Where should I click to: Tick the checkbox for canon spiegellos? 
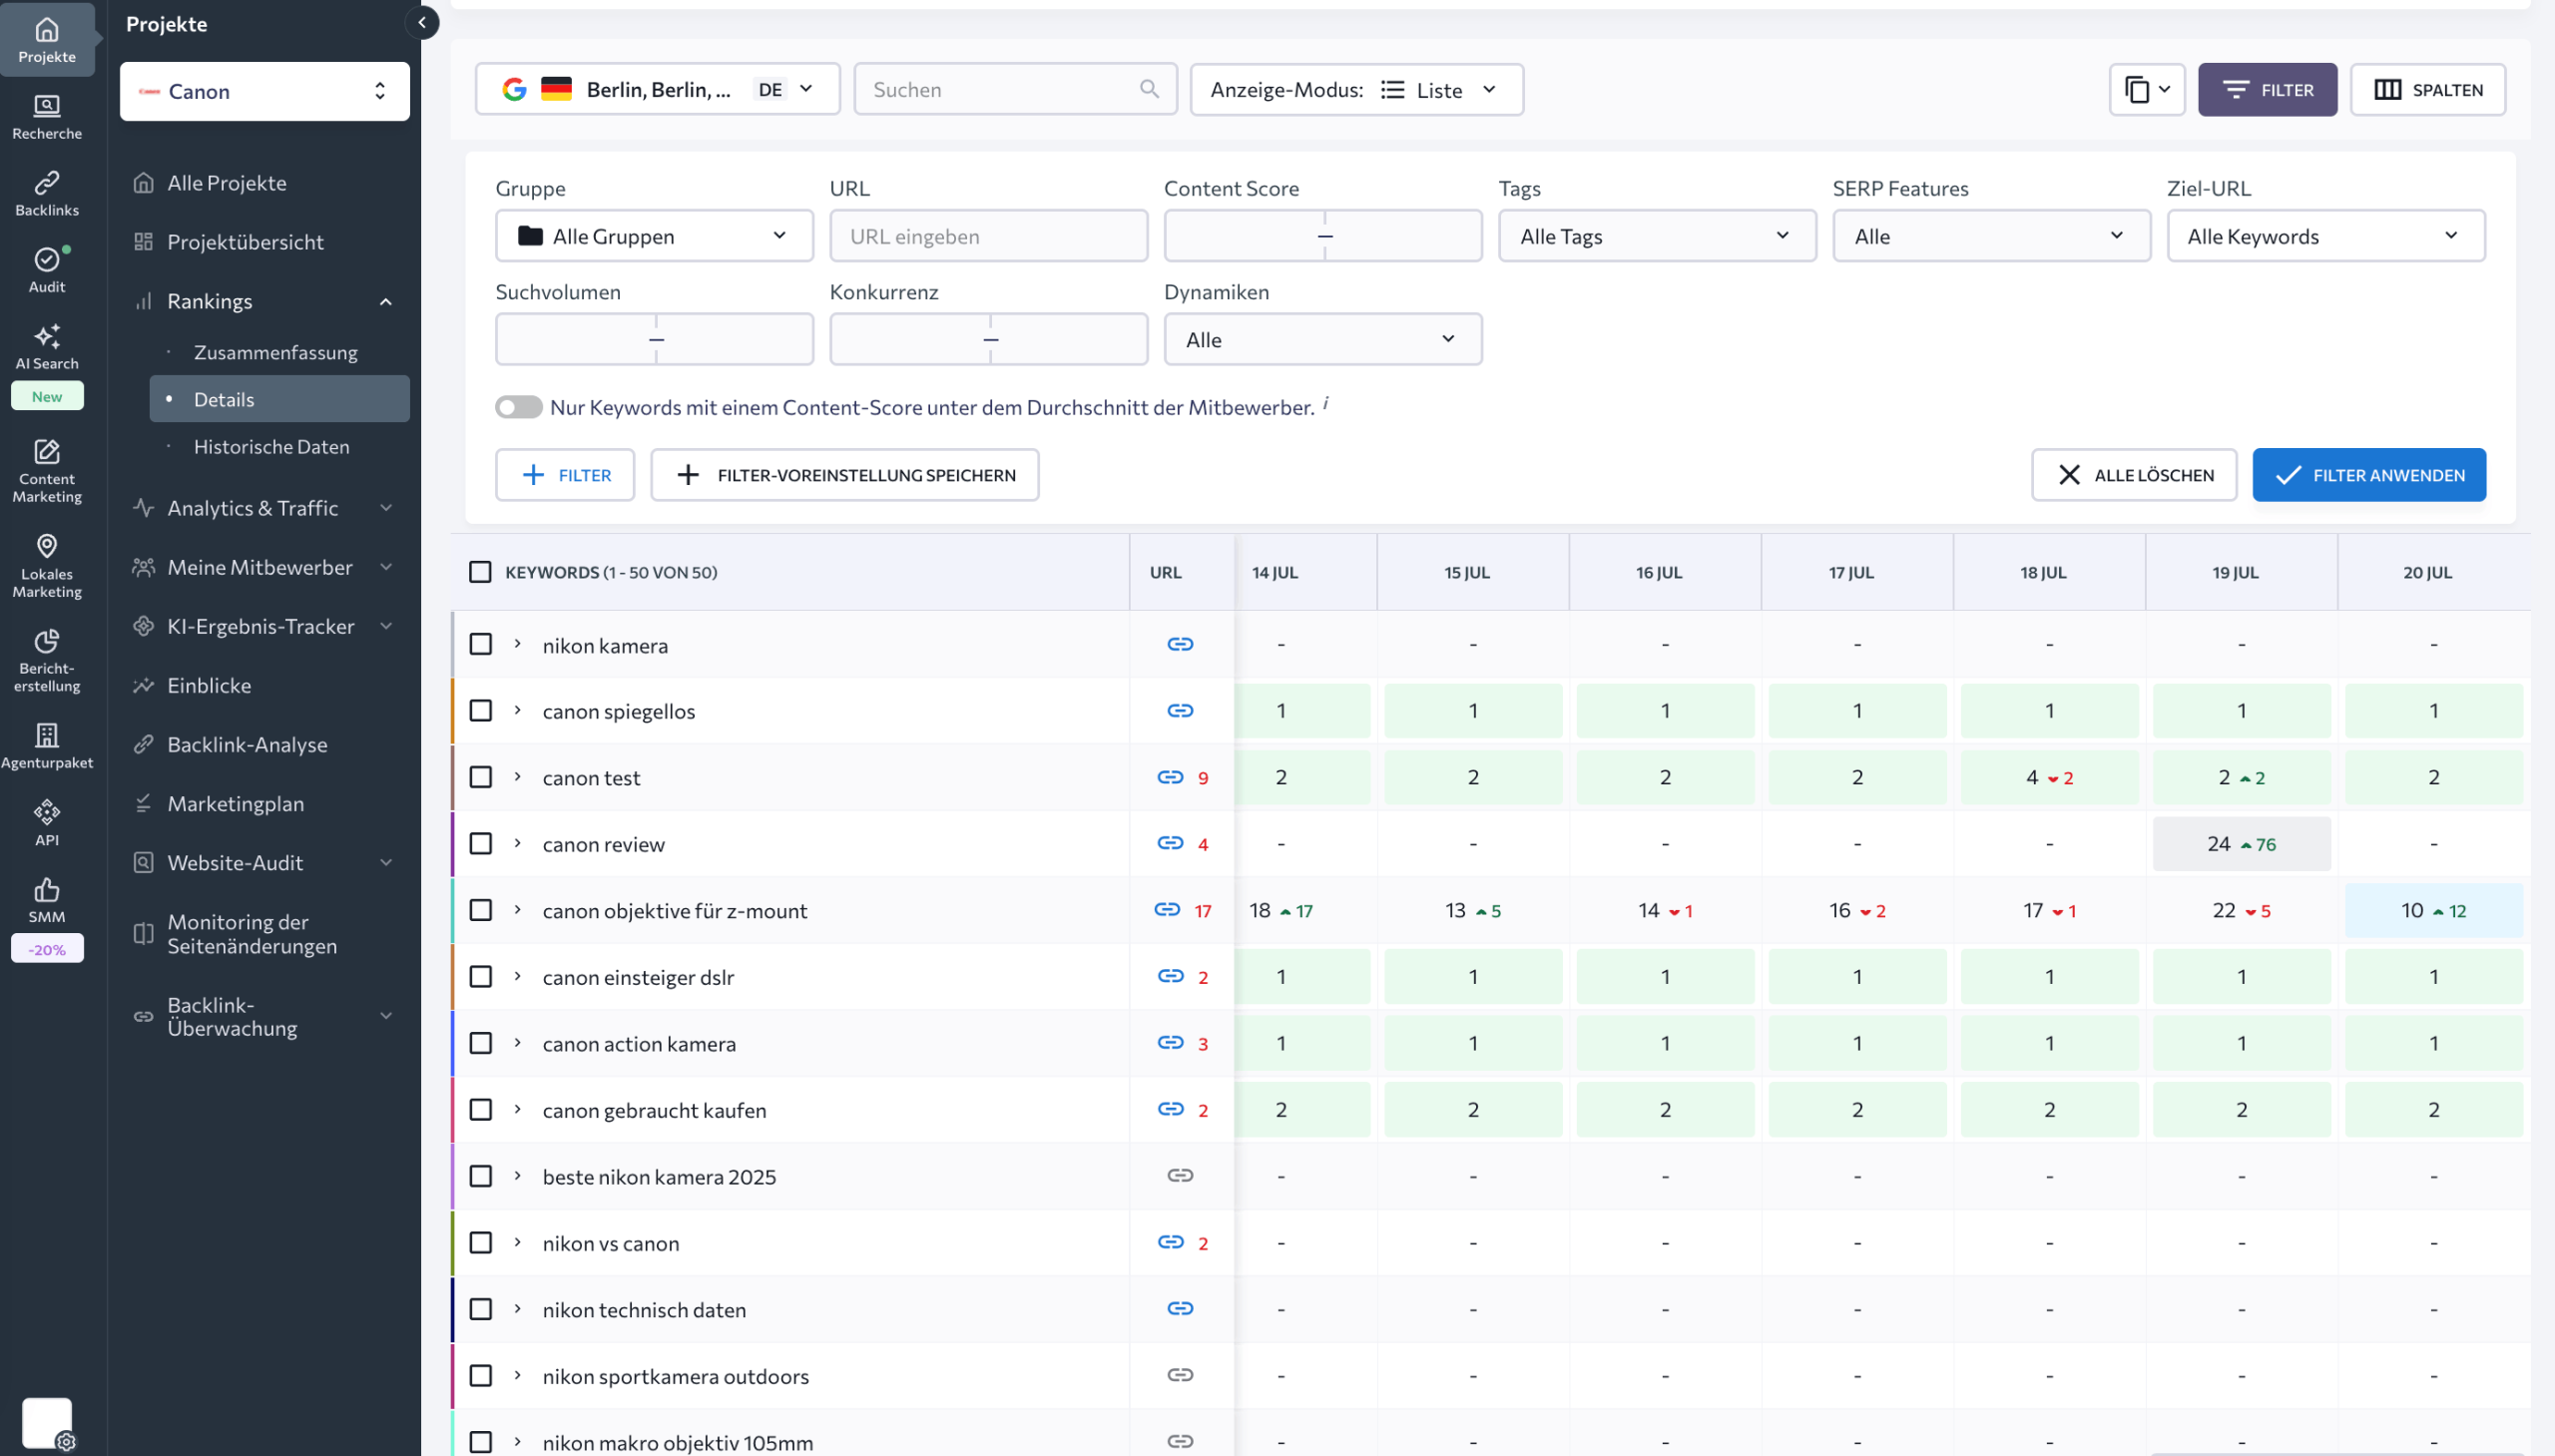coord(480,711)
